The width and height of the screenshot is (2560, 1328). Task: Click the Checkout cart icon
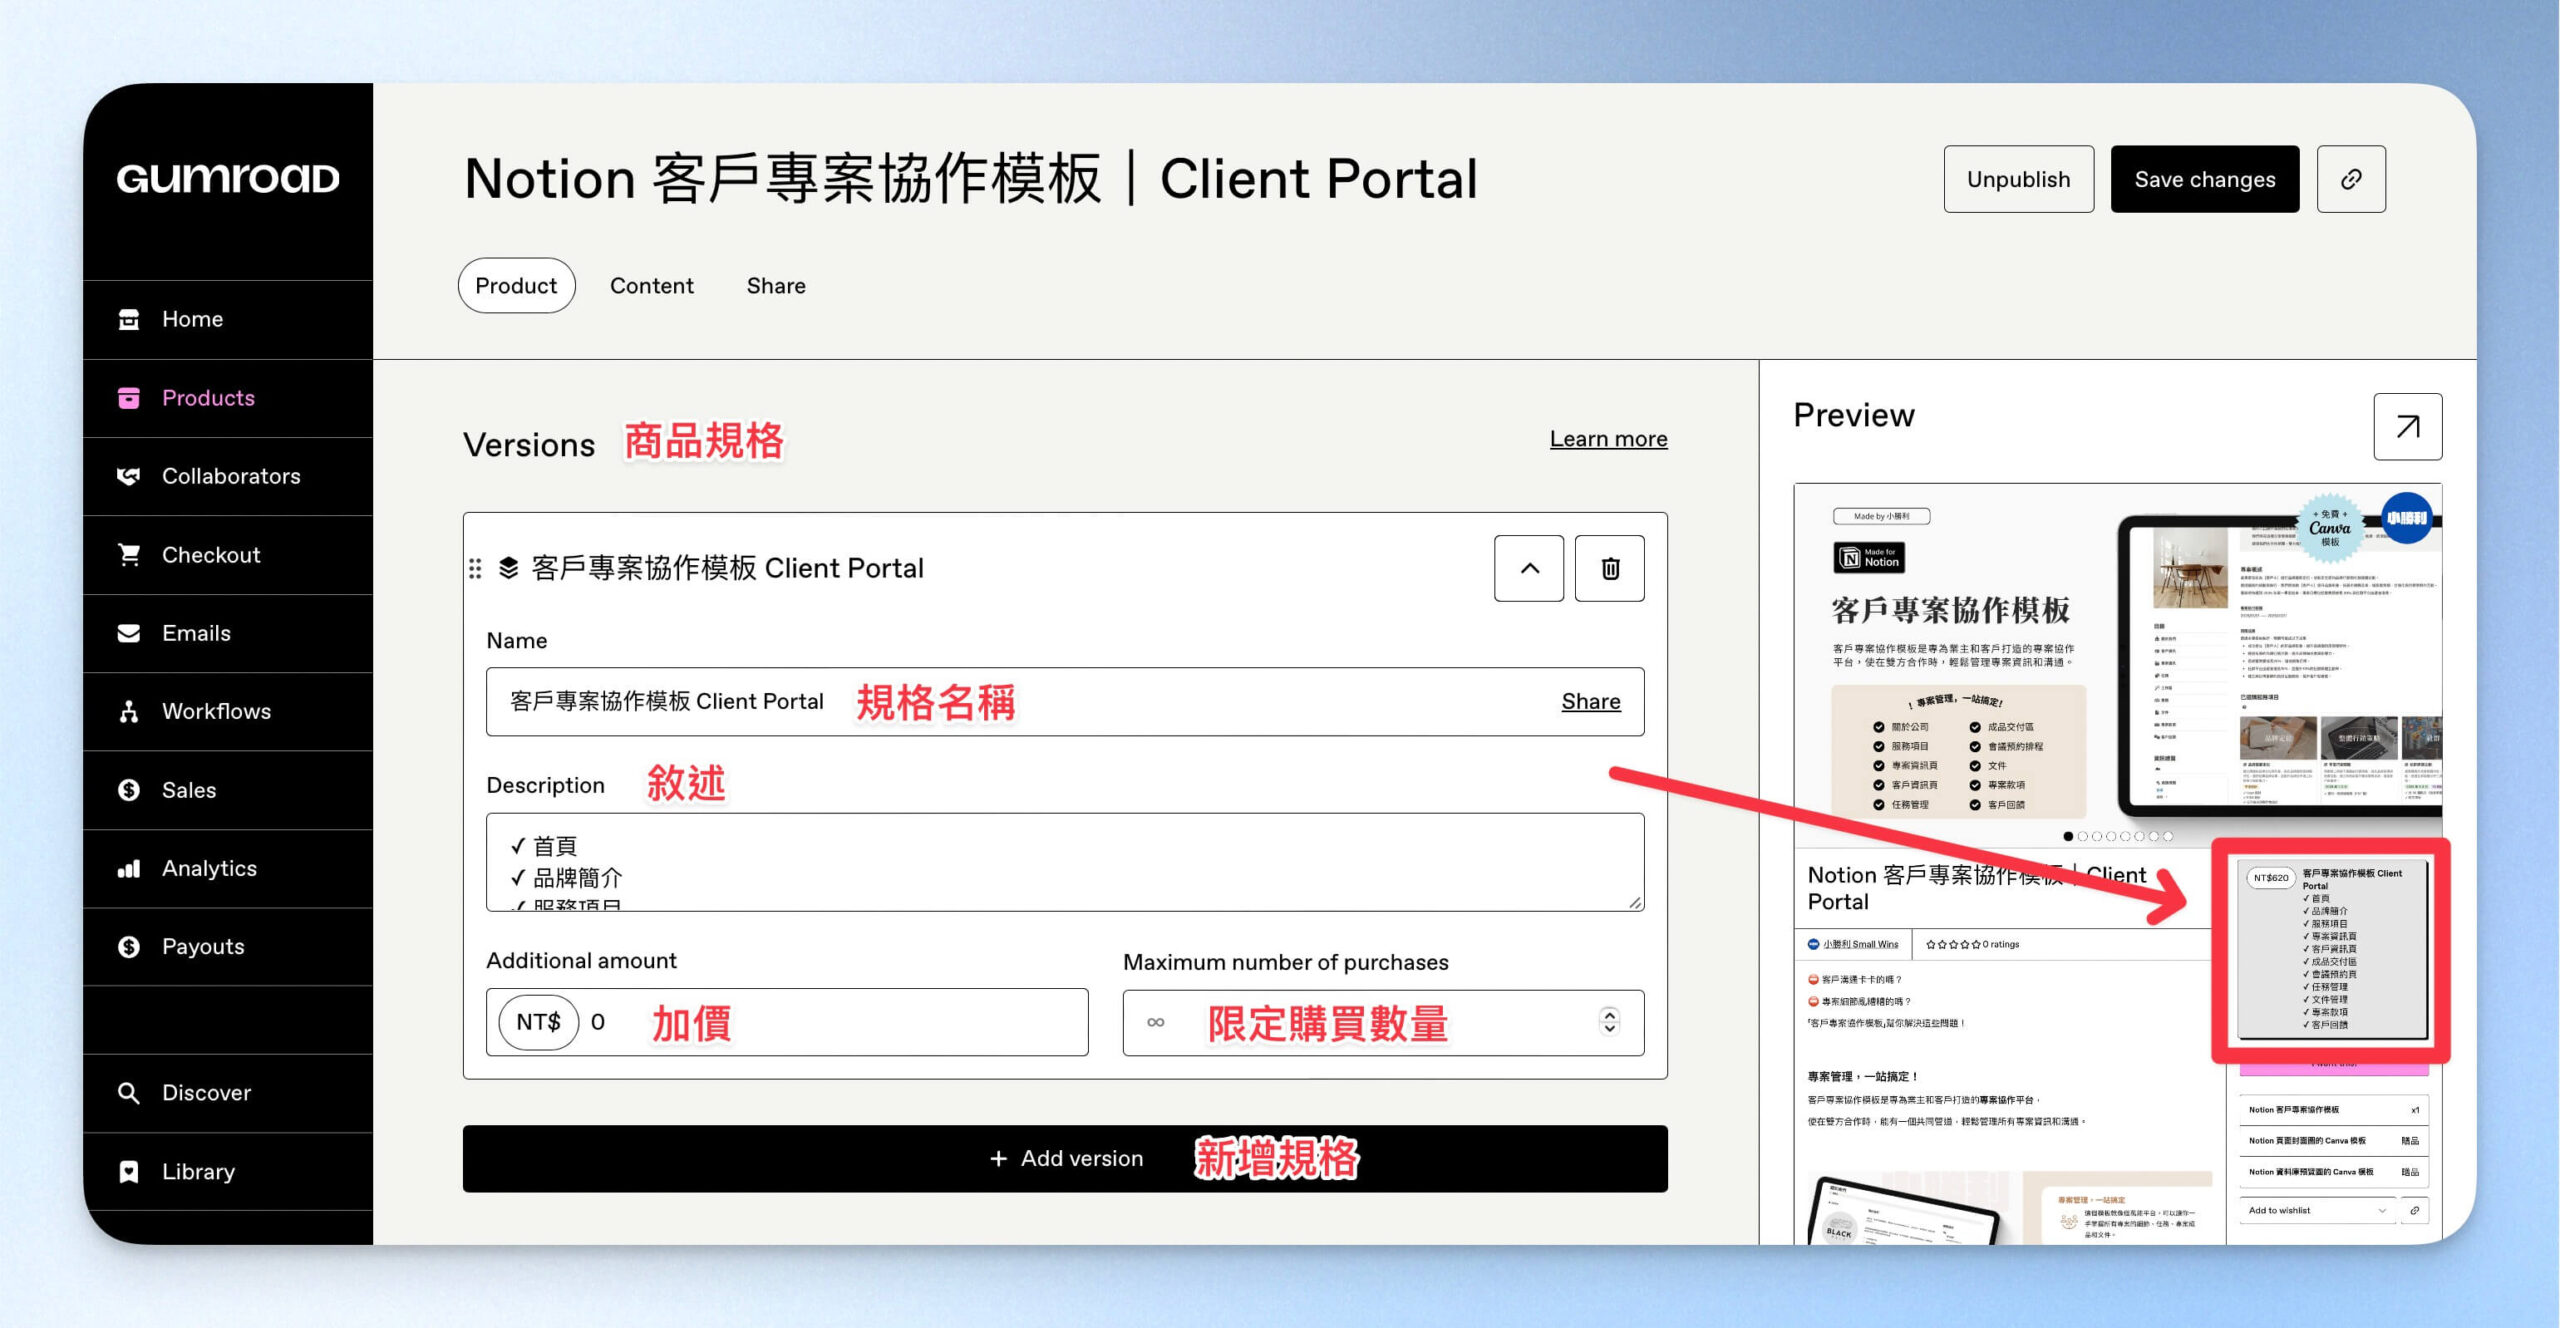click(129, 555)
